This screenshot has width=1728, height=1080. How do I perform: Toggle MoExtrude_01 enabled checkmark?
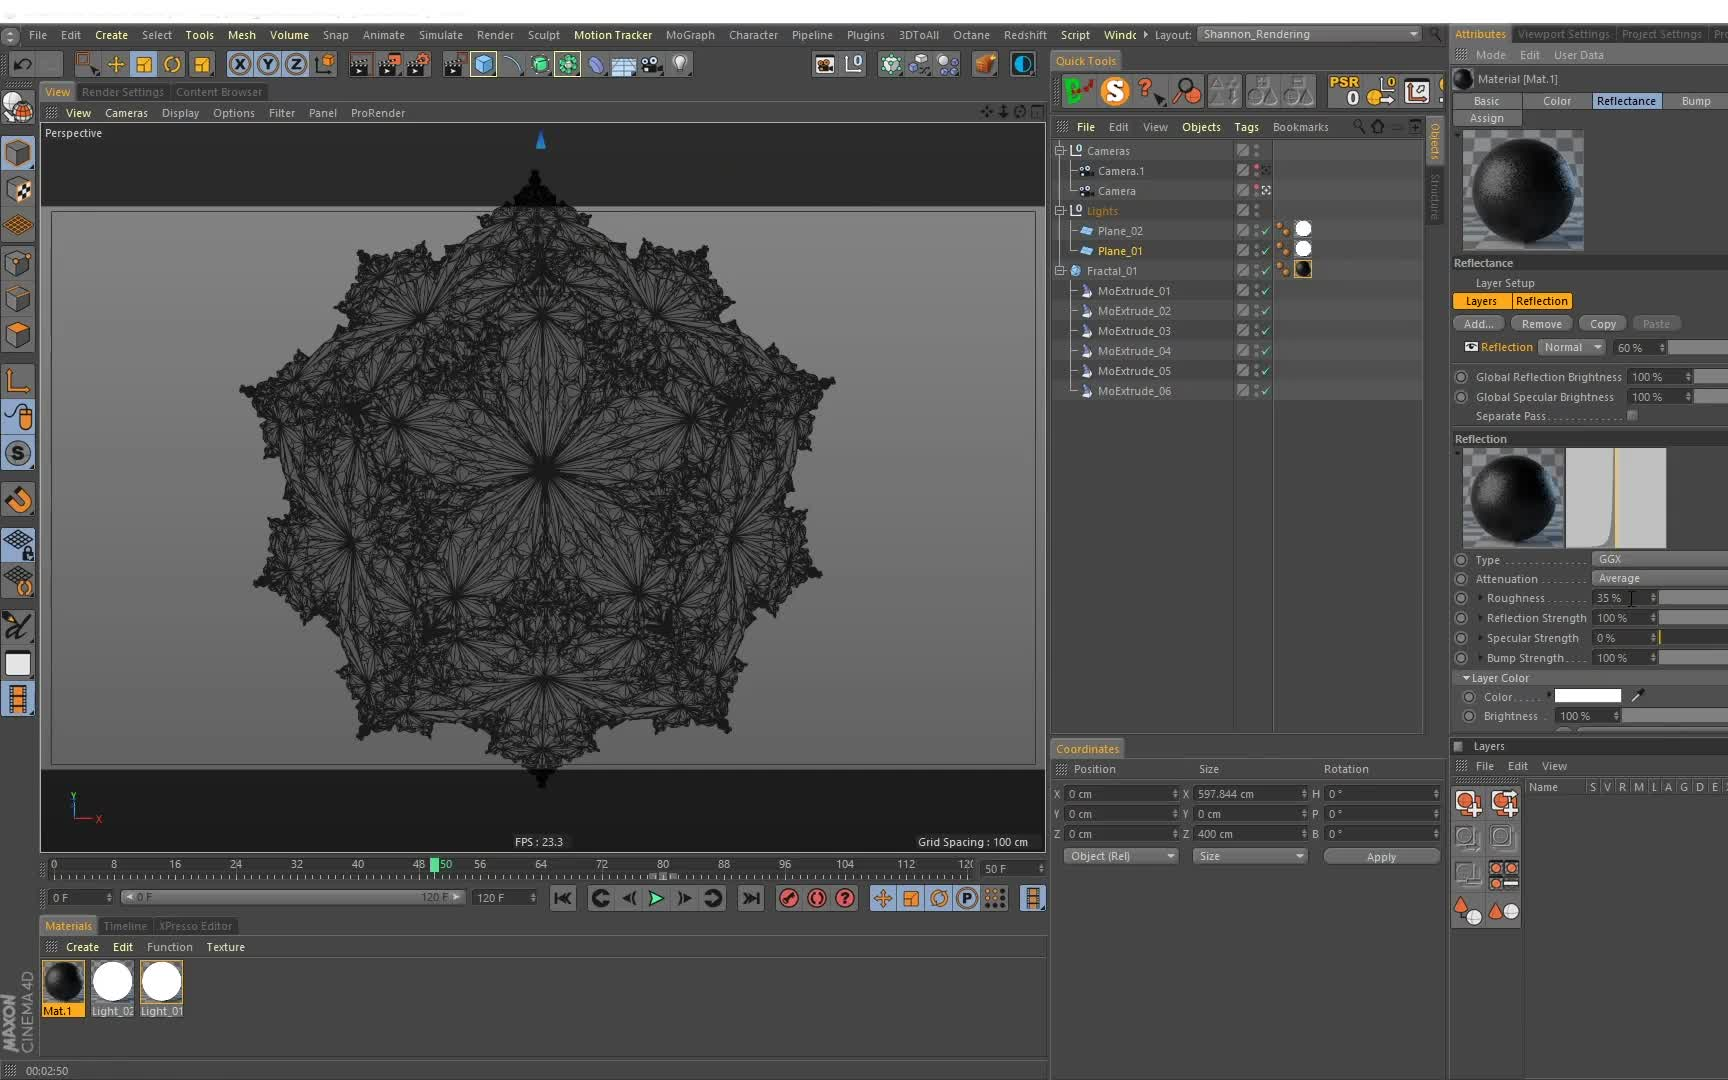1265,291
